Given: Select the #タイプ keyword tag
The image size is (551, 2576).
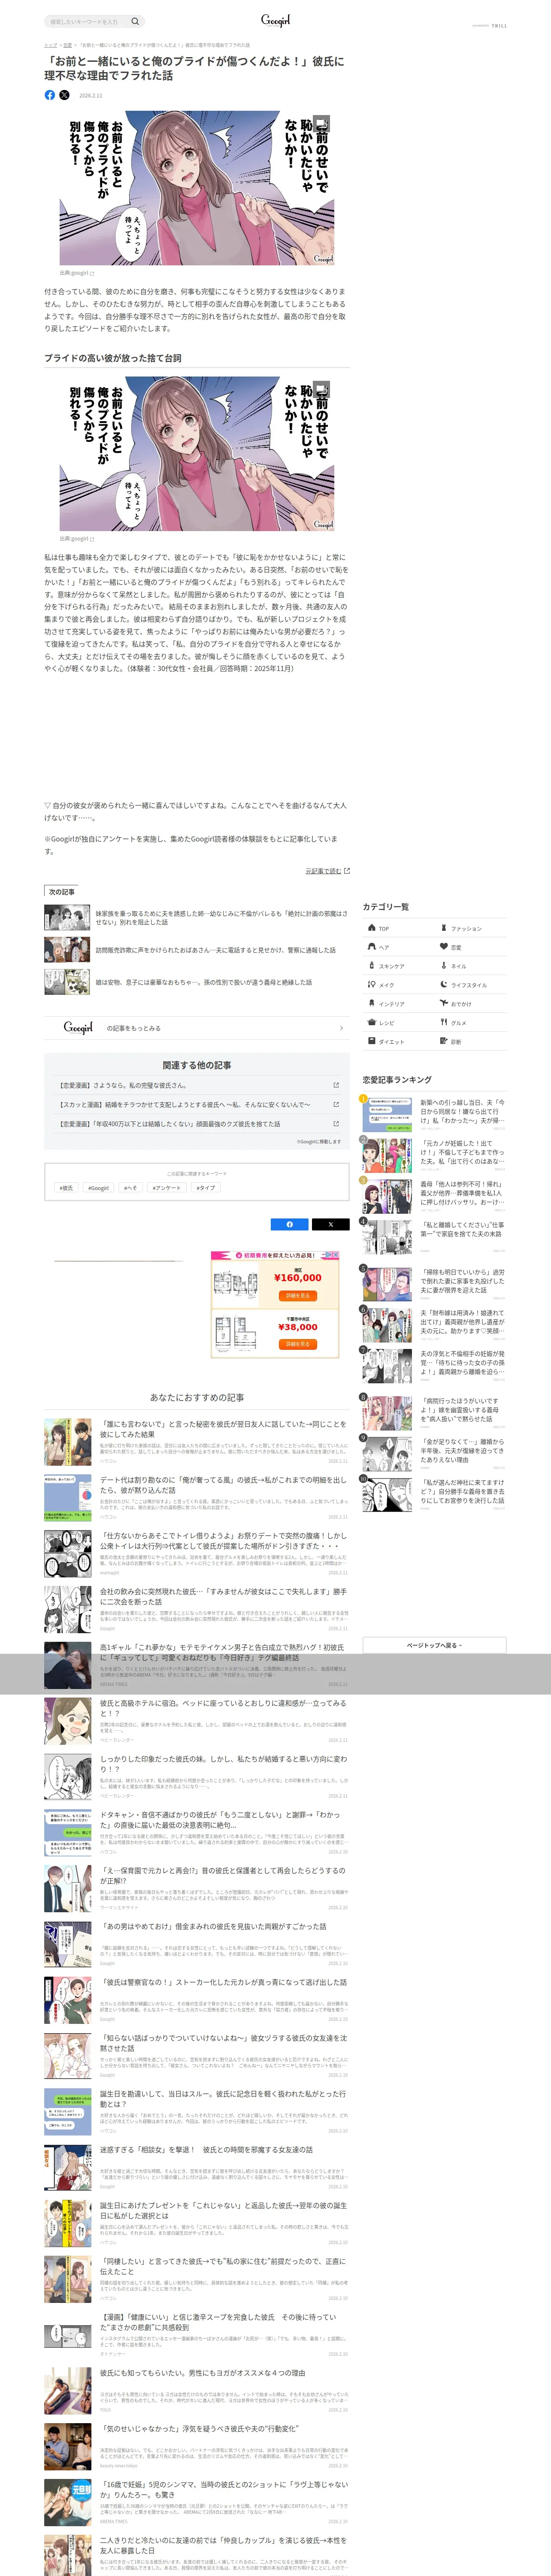Looking at the screenshot, I should point(205,1188).
